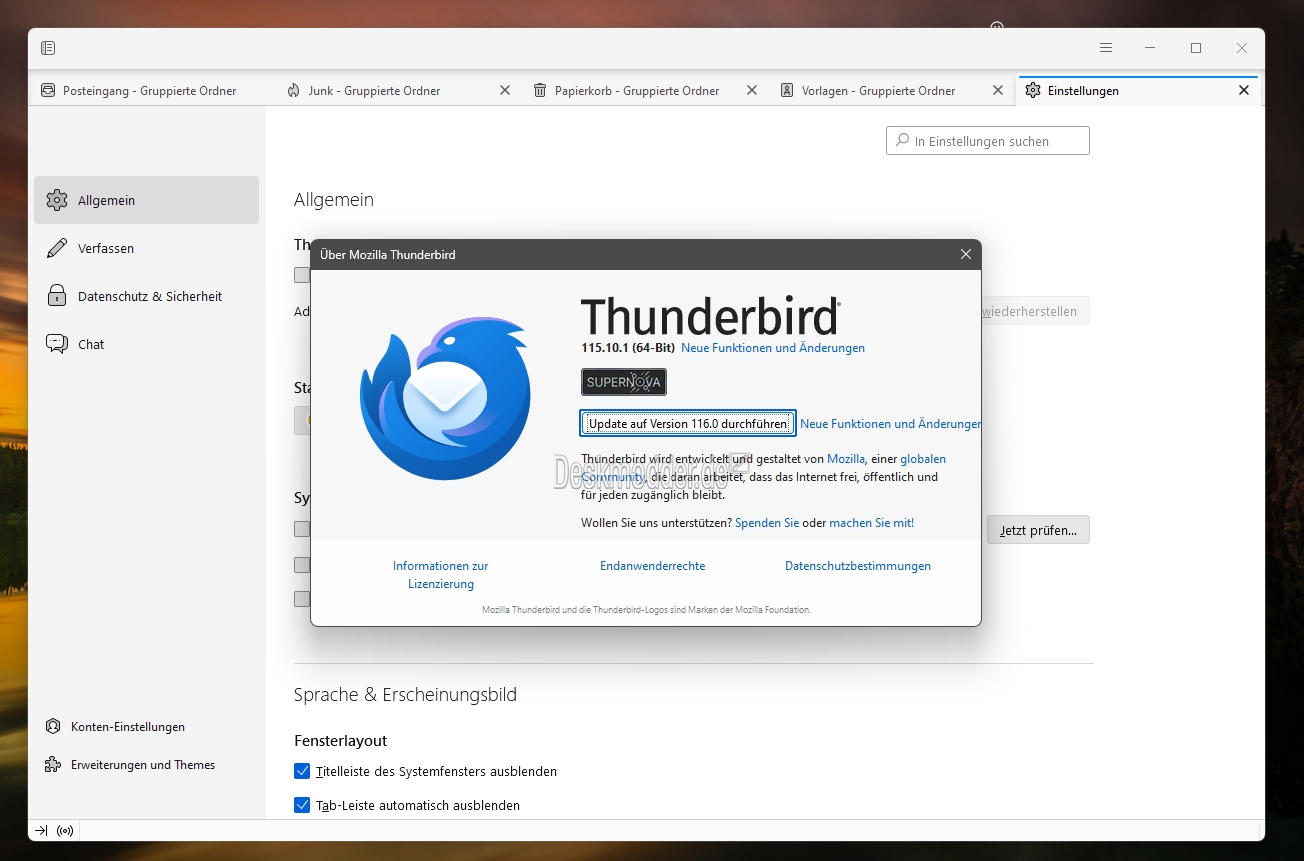This screenshot has height=861, width=1304.
Task: Focus the 'In Einstellungen suchen' search field
Action: (988, 141)
